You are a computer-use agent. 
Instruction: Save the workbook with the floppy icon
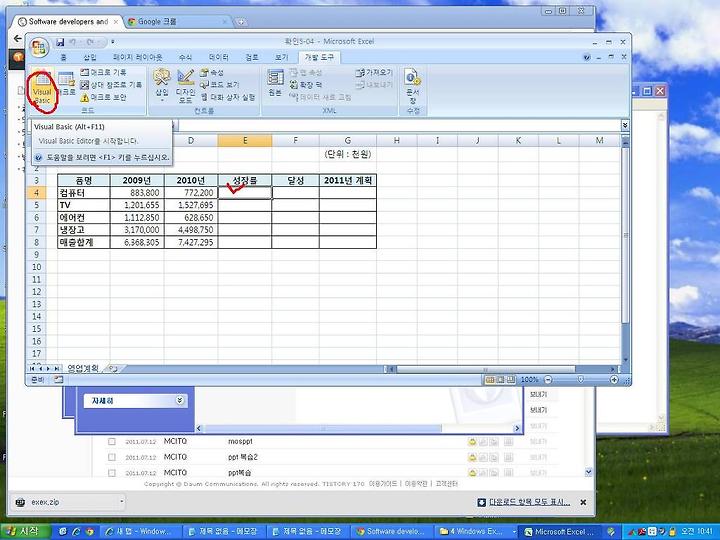(x=60, y=42)
